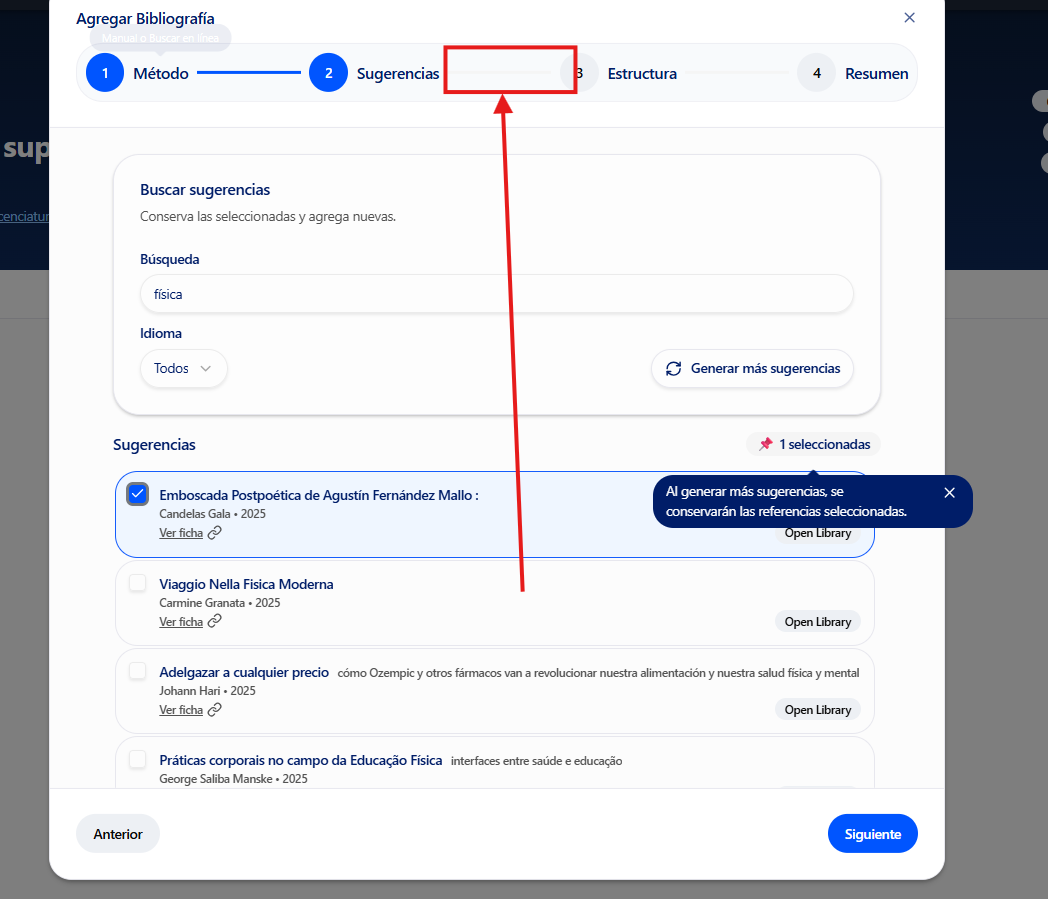Check Viaggio Nella Fisica Moderna
Image resolution: width=1048 pixels, height=899 pixels.
(138, 583)
